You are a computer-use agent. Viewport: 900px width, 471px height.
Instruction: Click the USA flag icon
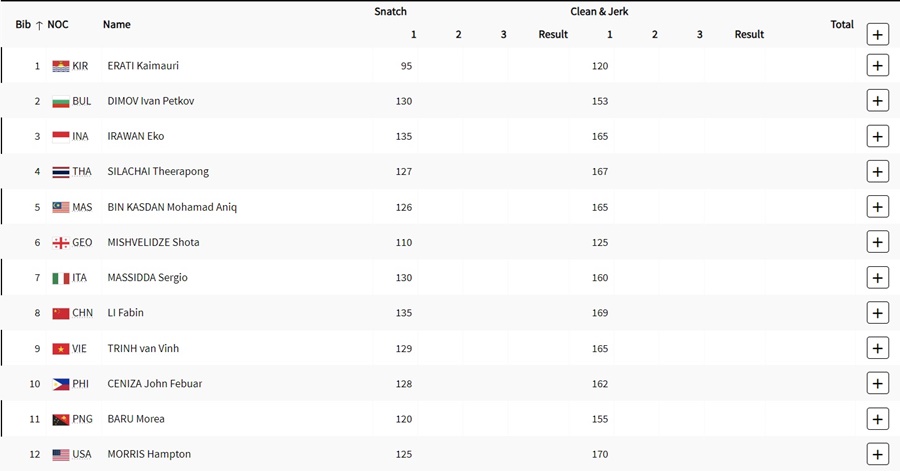[61, 455]
